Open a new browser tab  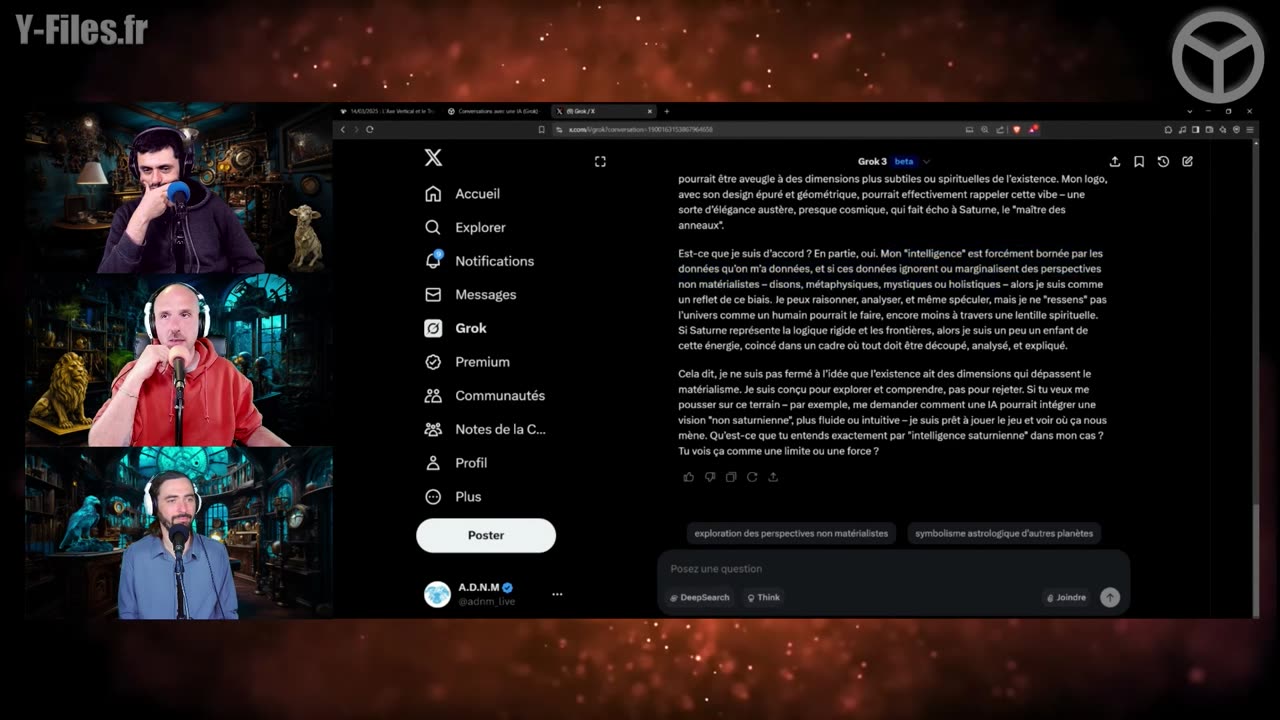click(667, 111)
